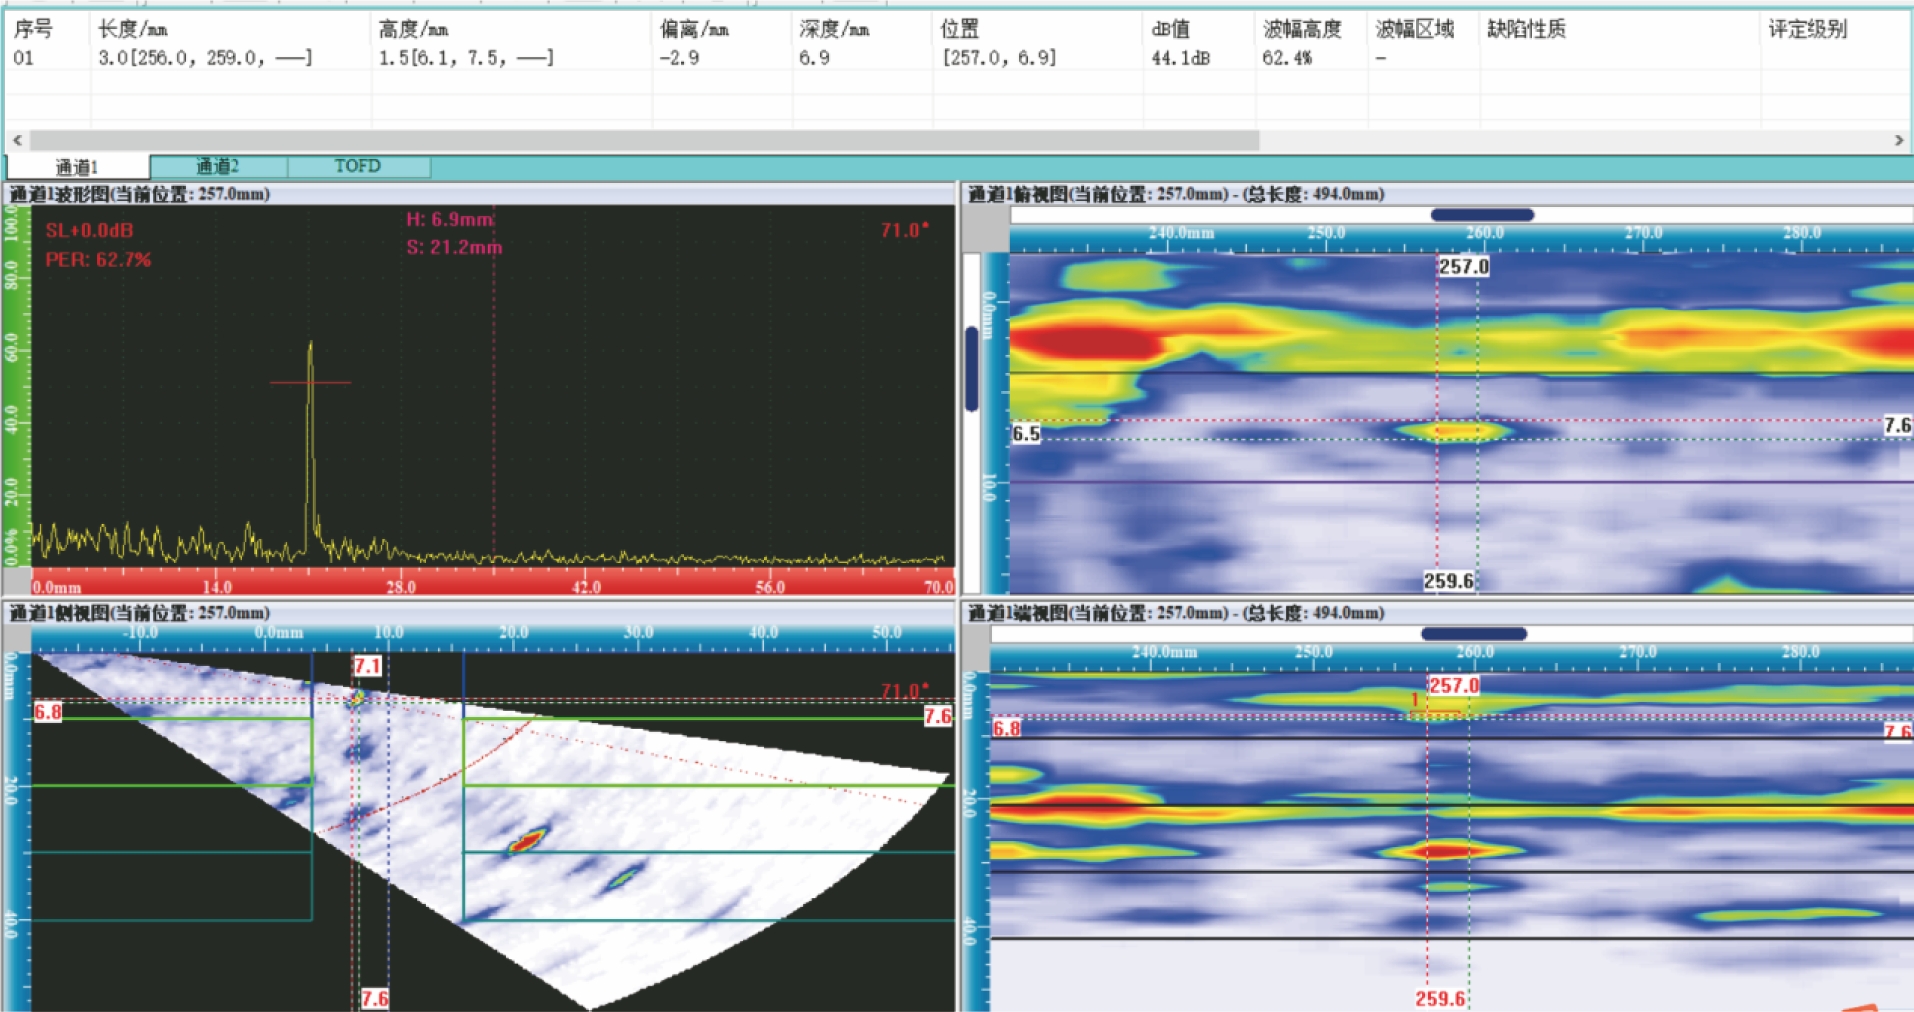Click the 缺陷性质 column header

coord(1526,30)
